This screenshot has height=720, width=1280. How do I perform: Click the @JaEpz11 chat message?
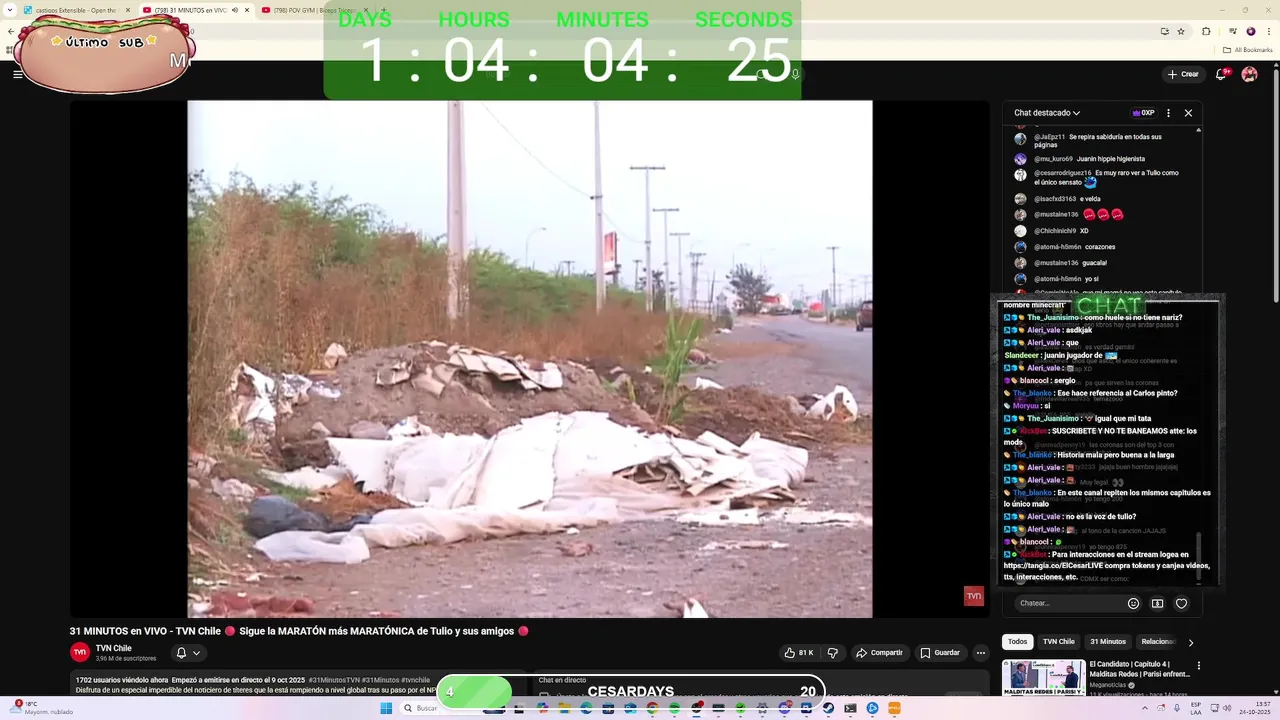1090,140
